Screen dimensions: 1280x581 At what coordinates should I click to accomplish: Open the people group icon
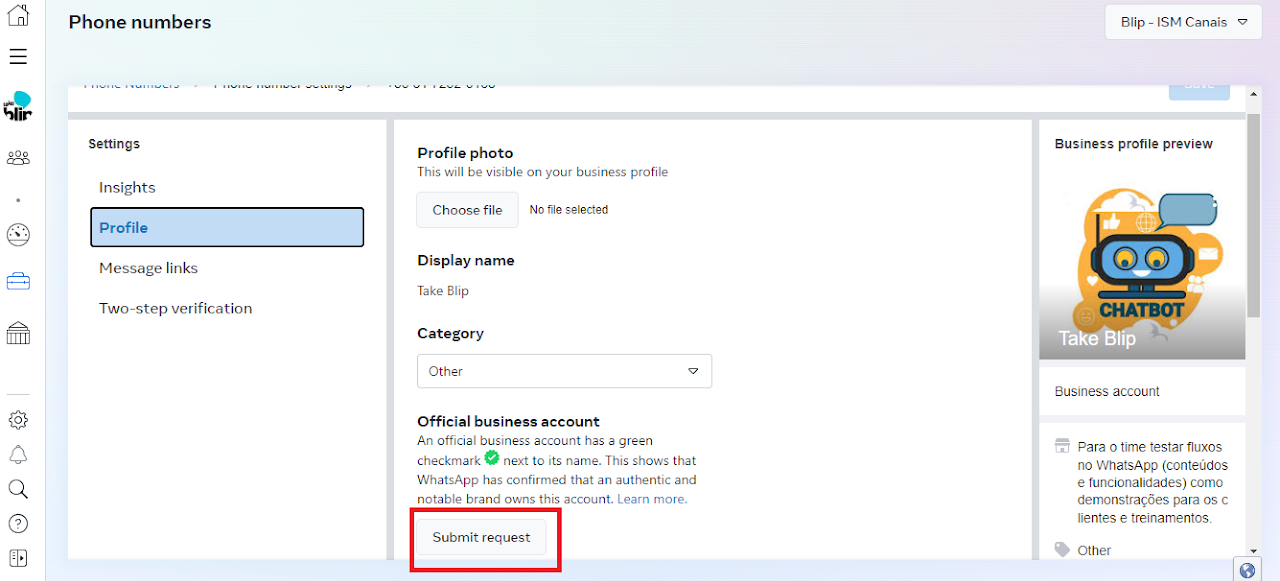18,158
